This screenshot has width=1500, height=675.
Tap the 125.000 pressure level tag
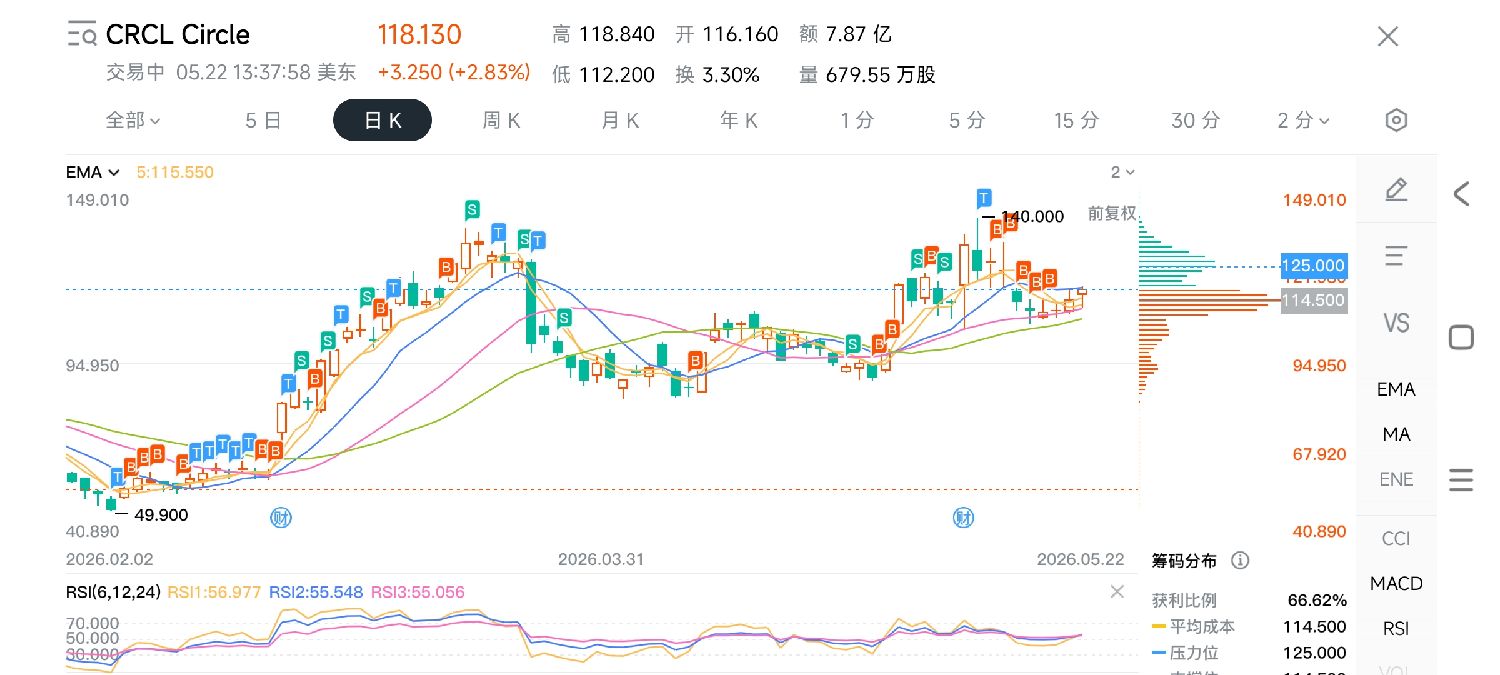1314,265
